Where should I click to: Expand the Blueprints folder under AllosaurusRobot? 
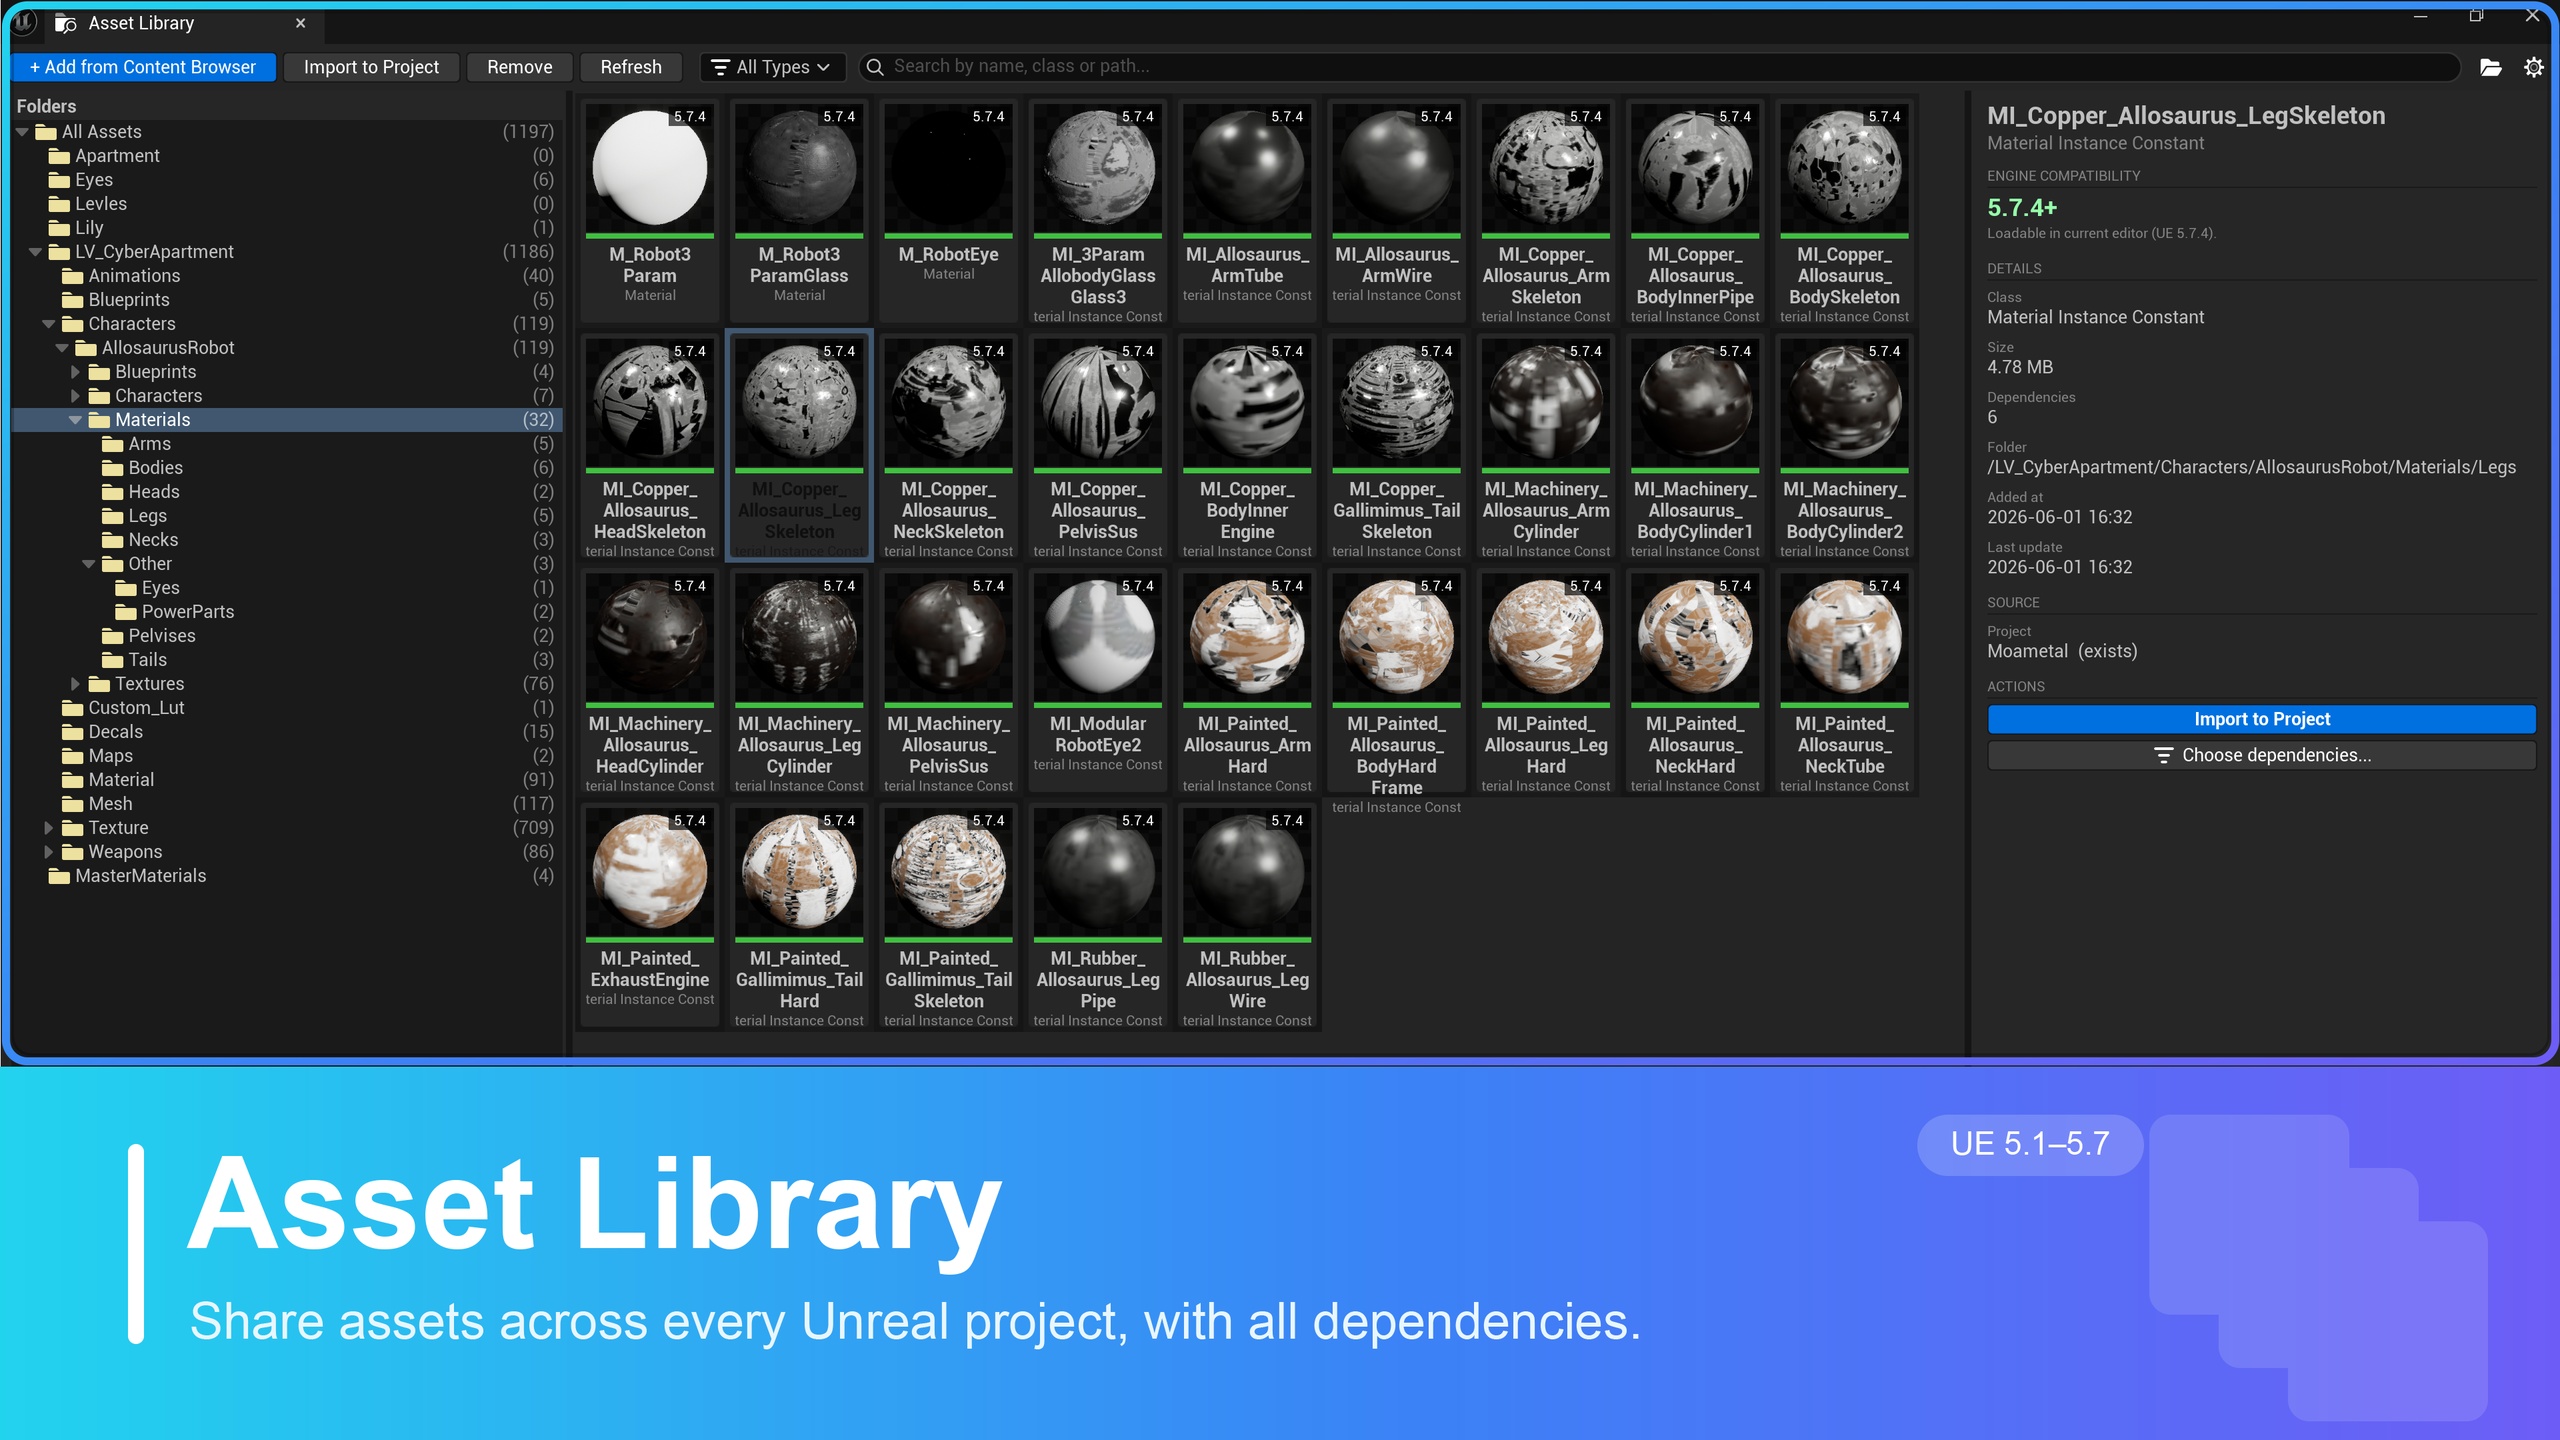[75, 372]
